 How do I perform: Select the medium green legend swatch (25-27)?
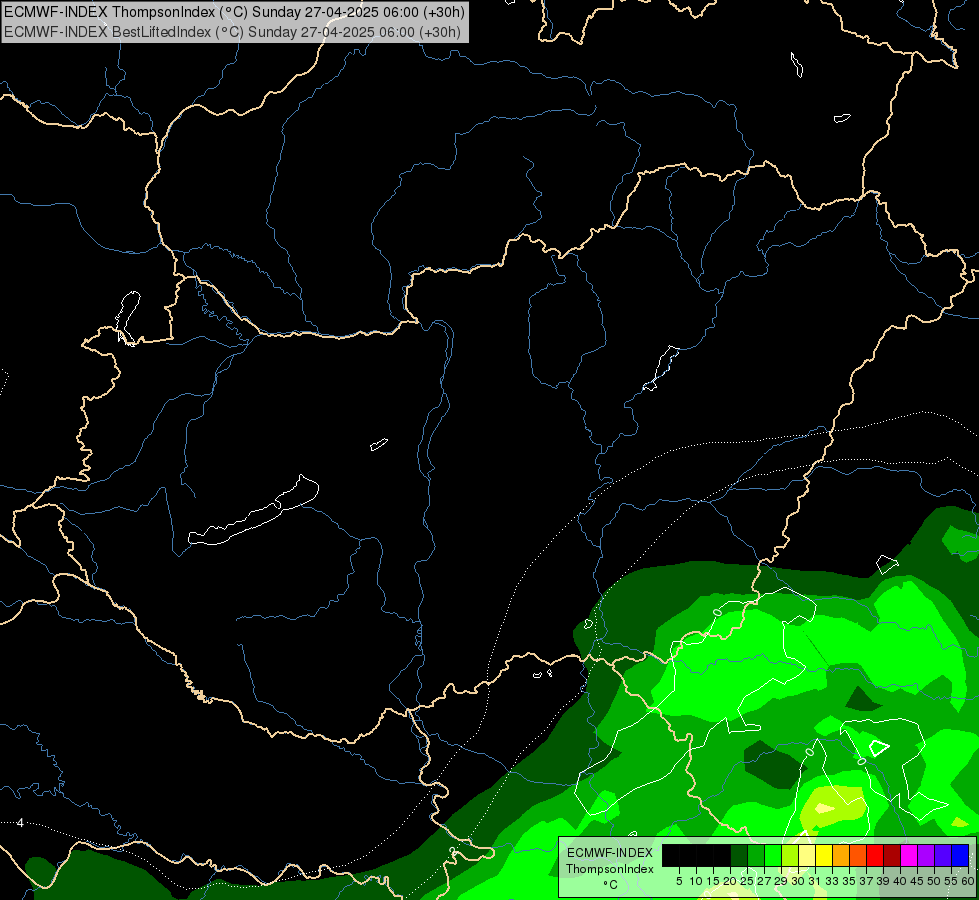(756, 856)
